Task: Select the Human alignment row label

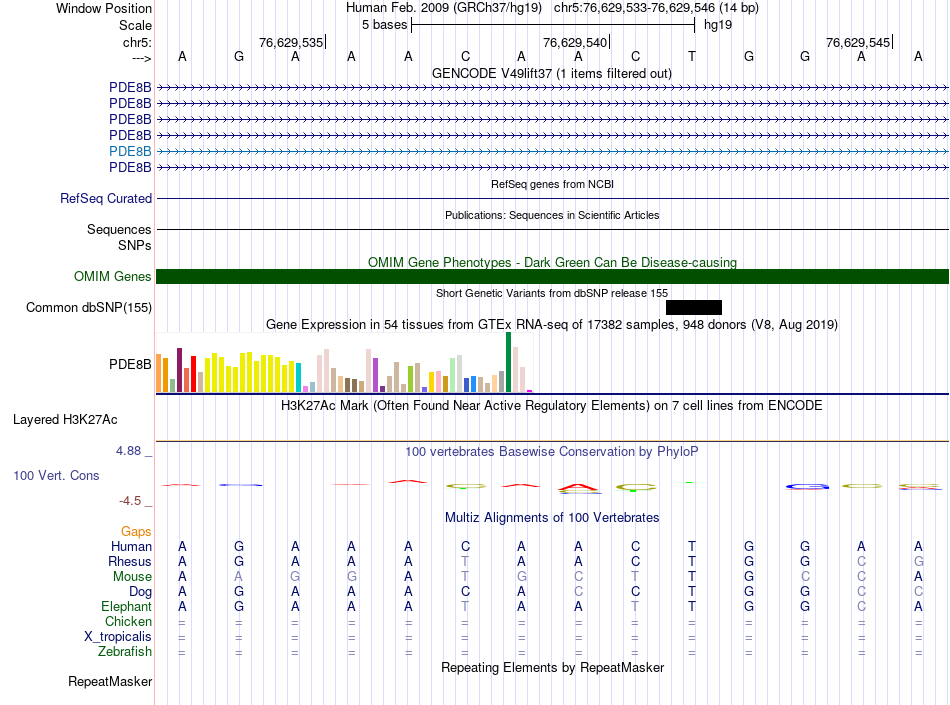Action: [131, 547]
